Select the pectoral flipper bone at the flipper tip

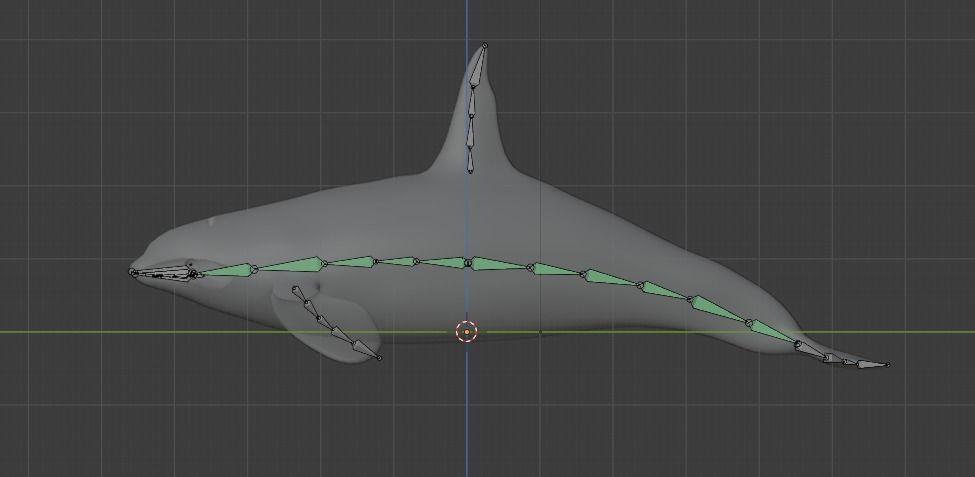point(366,350)
